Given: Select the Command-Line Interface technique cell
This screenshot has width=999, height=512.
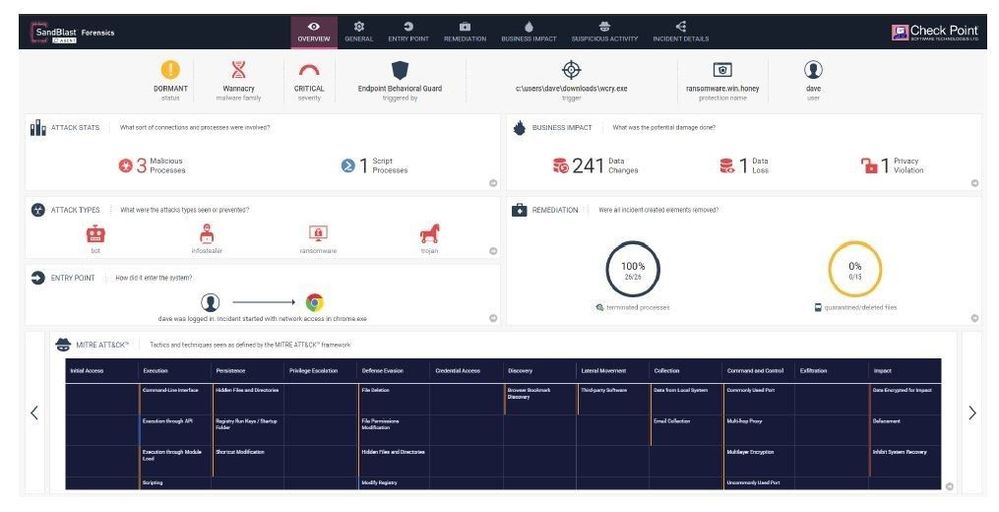Looking at the screenshot, I should click(175, 399).
